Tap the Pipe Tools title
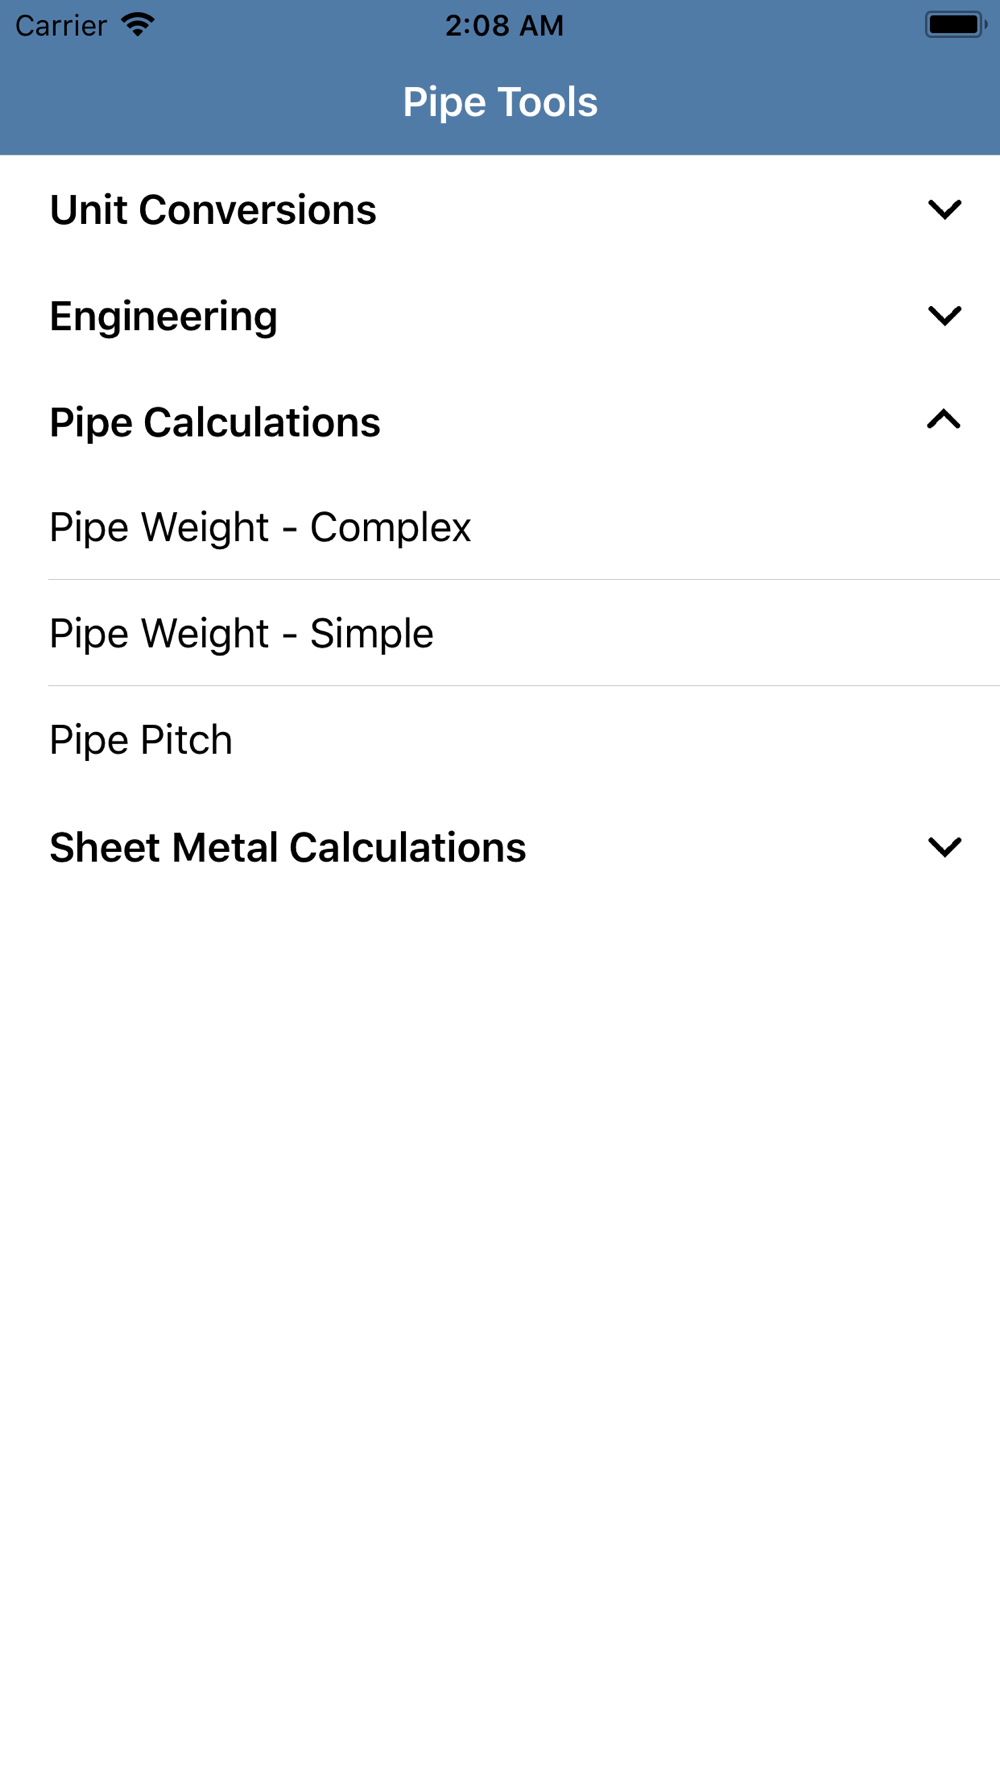The width and height of the screenshot is (1000, 1778). 500,102
